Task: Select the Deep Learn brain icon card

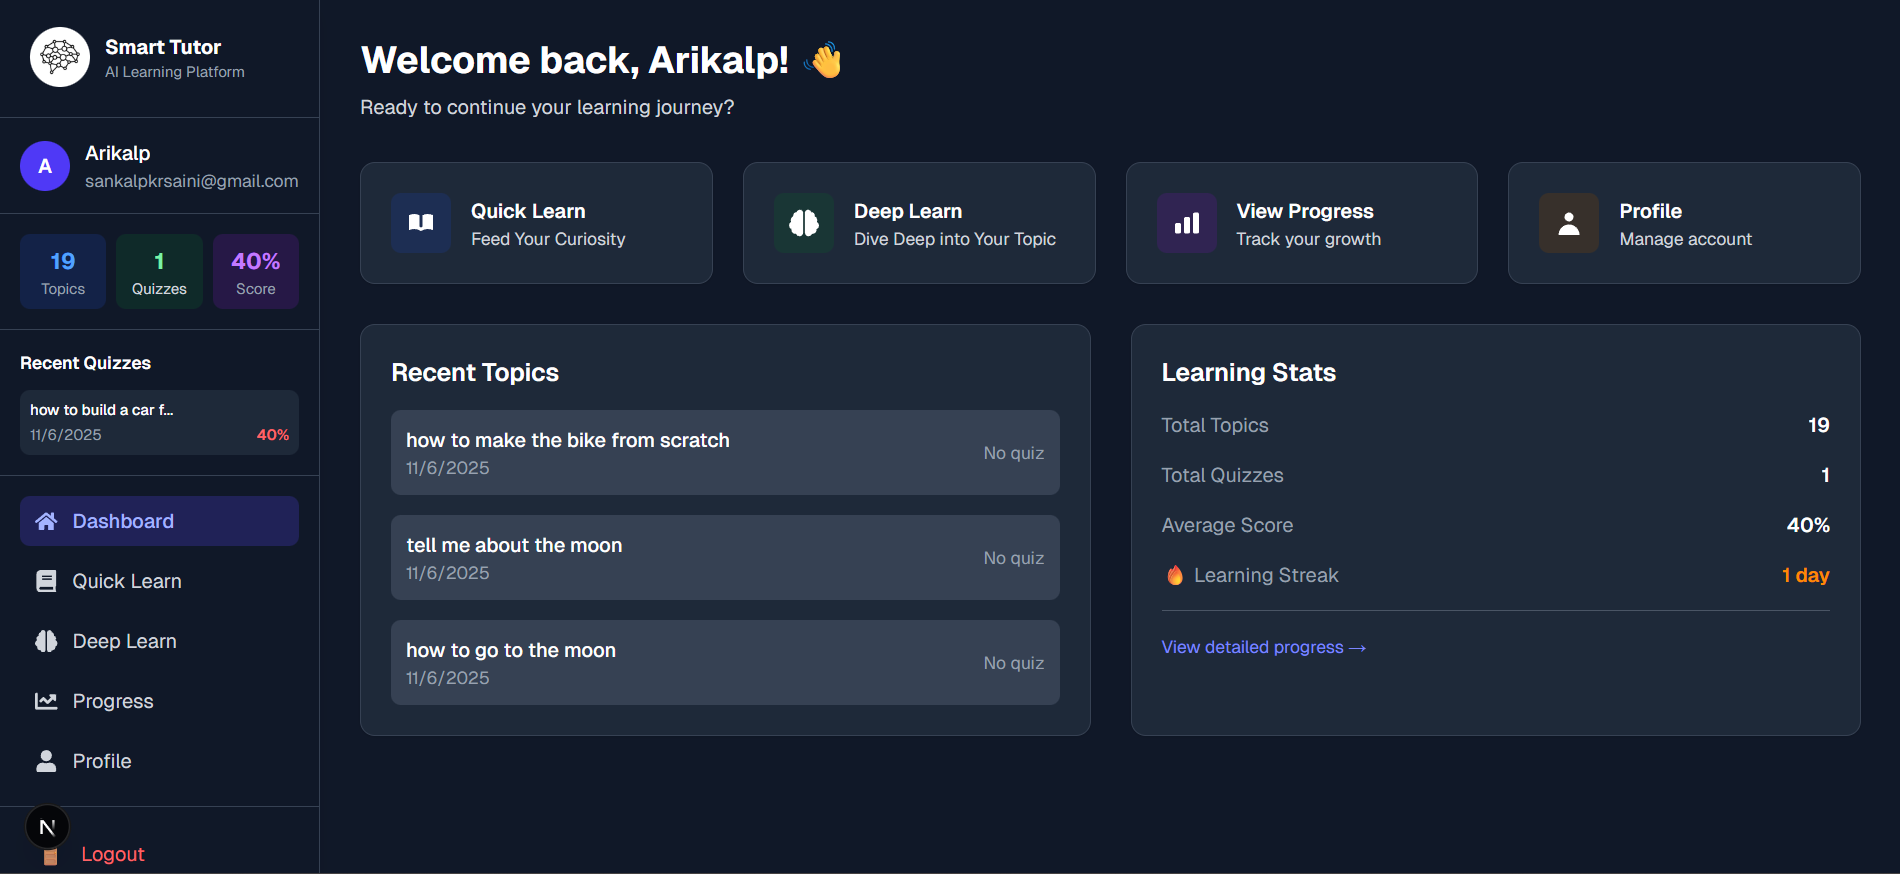Action: click(x=804, y=223)
